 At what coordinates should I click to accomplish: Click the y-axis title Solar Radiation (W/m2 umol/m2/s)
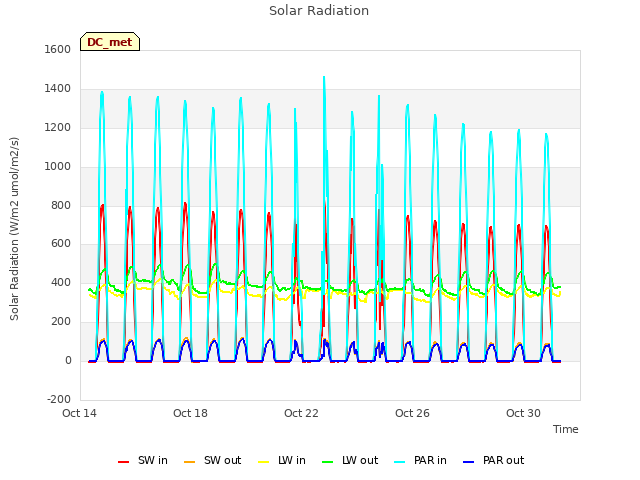pyautogui.click(x=14, y=229)
